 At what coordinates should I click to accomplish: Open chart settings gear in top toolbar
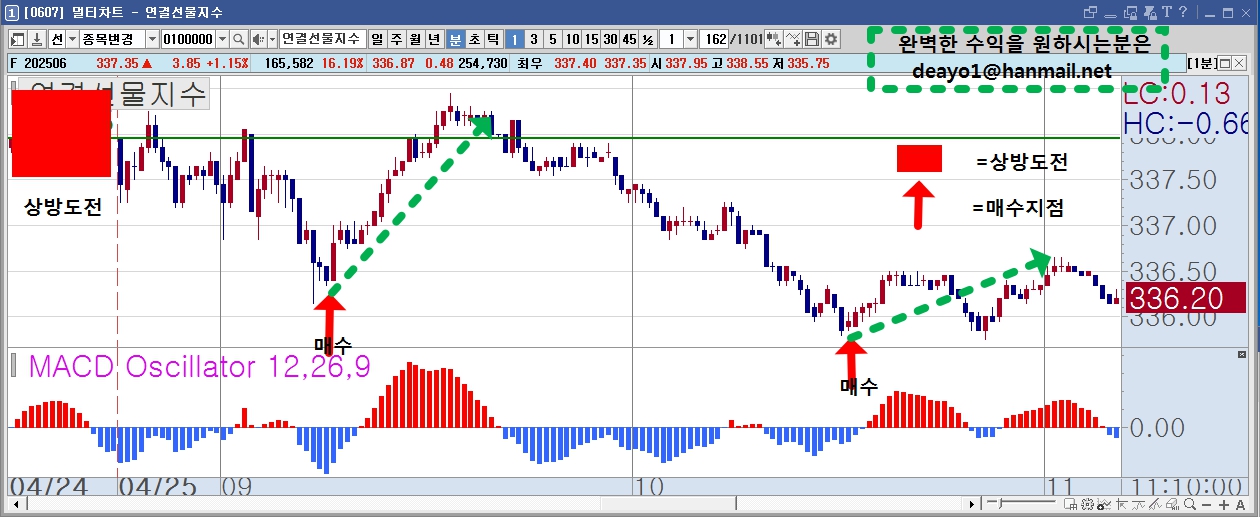click(x=831, y=39)
